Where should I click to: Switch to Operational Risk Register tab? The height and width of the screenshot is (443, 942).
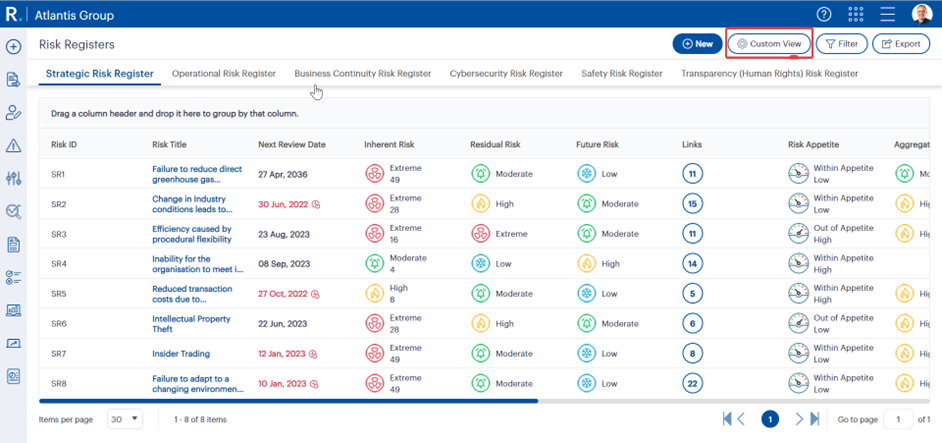[223, 74]
